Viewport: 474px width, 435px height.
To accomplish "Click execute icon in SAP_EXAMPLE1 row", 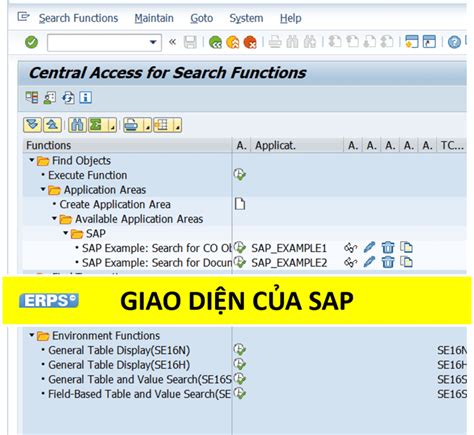I will click(240, 248).
